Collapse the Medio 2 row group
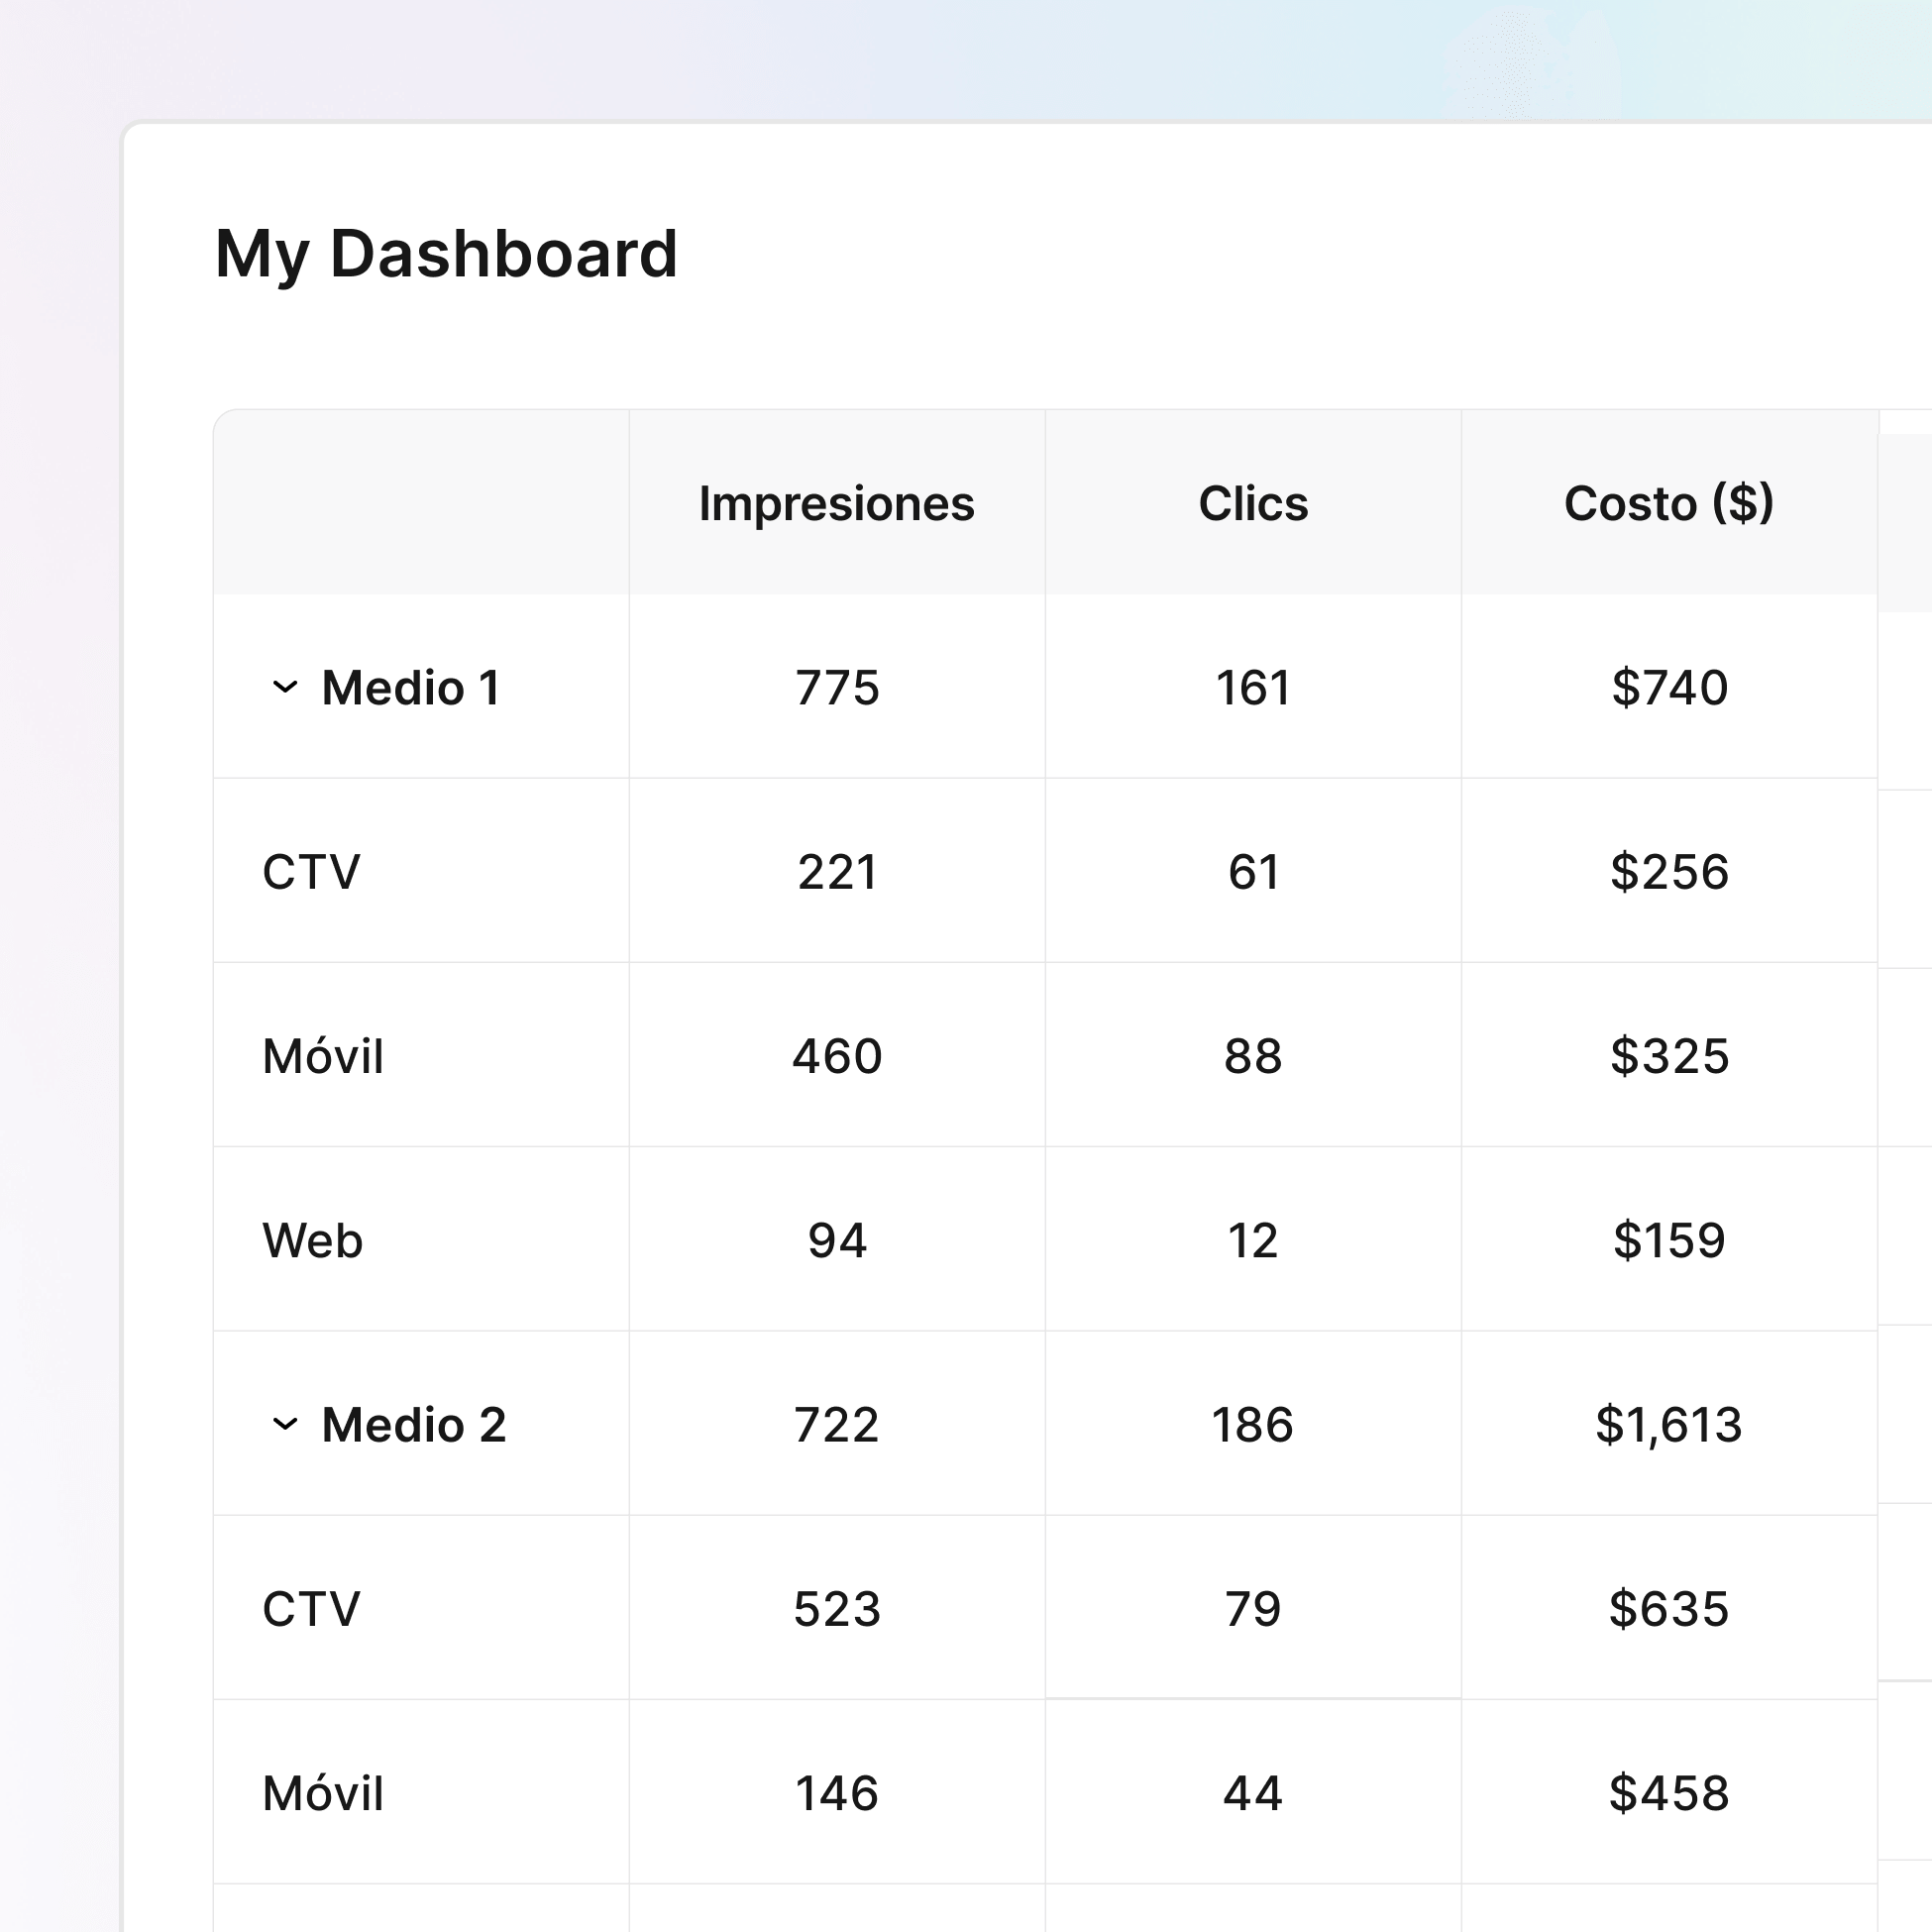Viewport: 1932px width, 1932px height. pyautogui.click(x=285, y=1425)
